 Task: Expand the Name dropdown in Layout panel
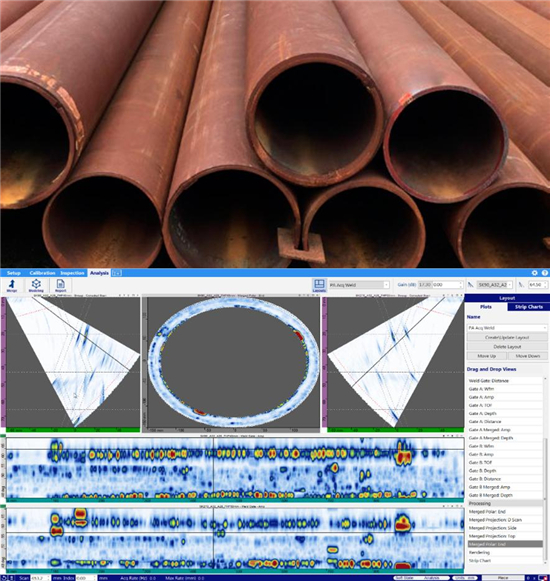(507, 328)
